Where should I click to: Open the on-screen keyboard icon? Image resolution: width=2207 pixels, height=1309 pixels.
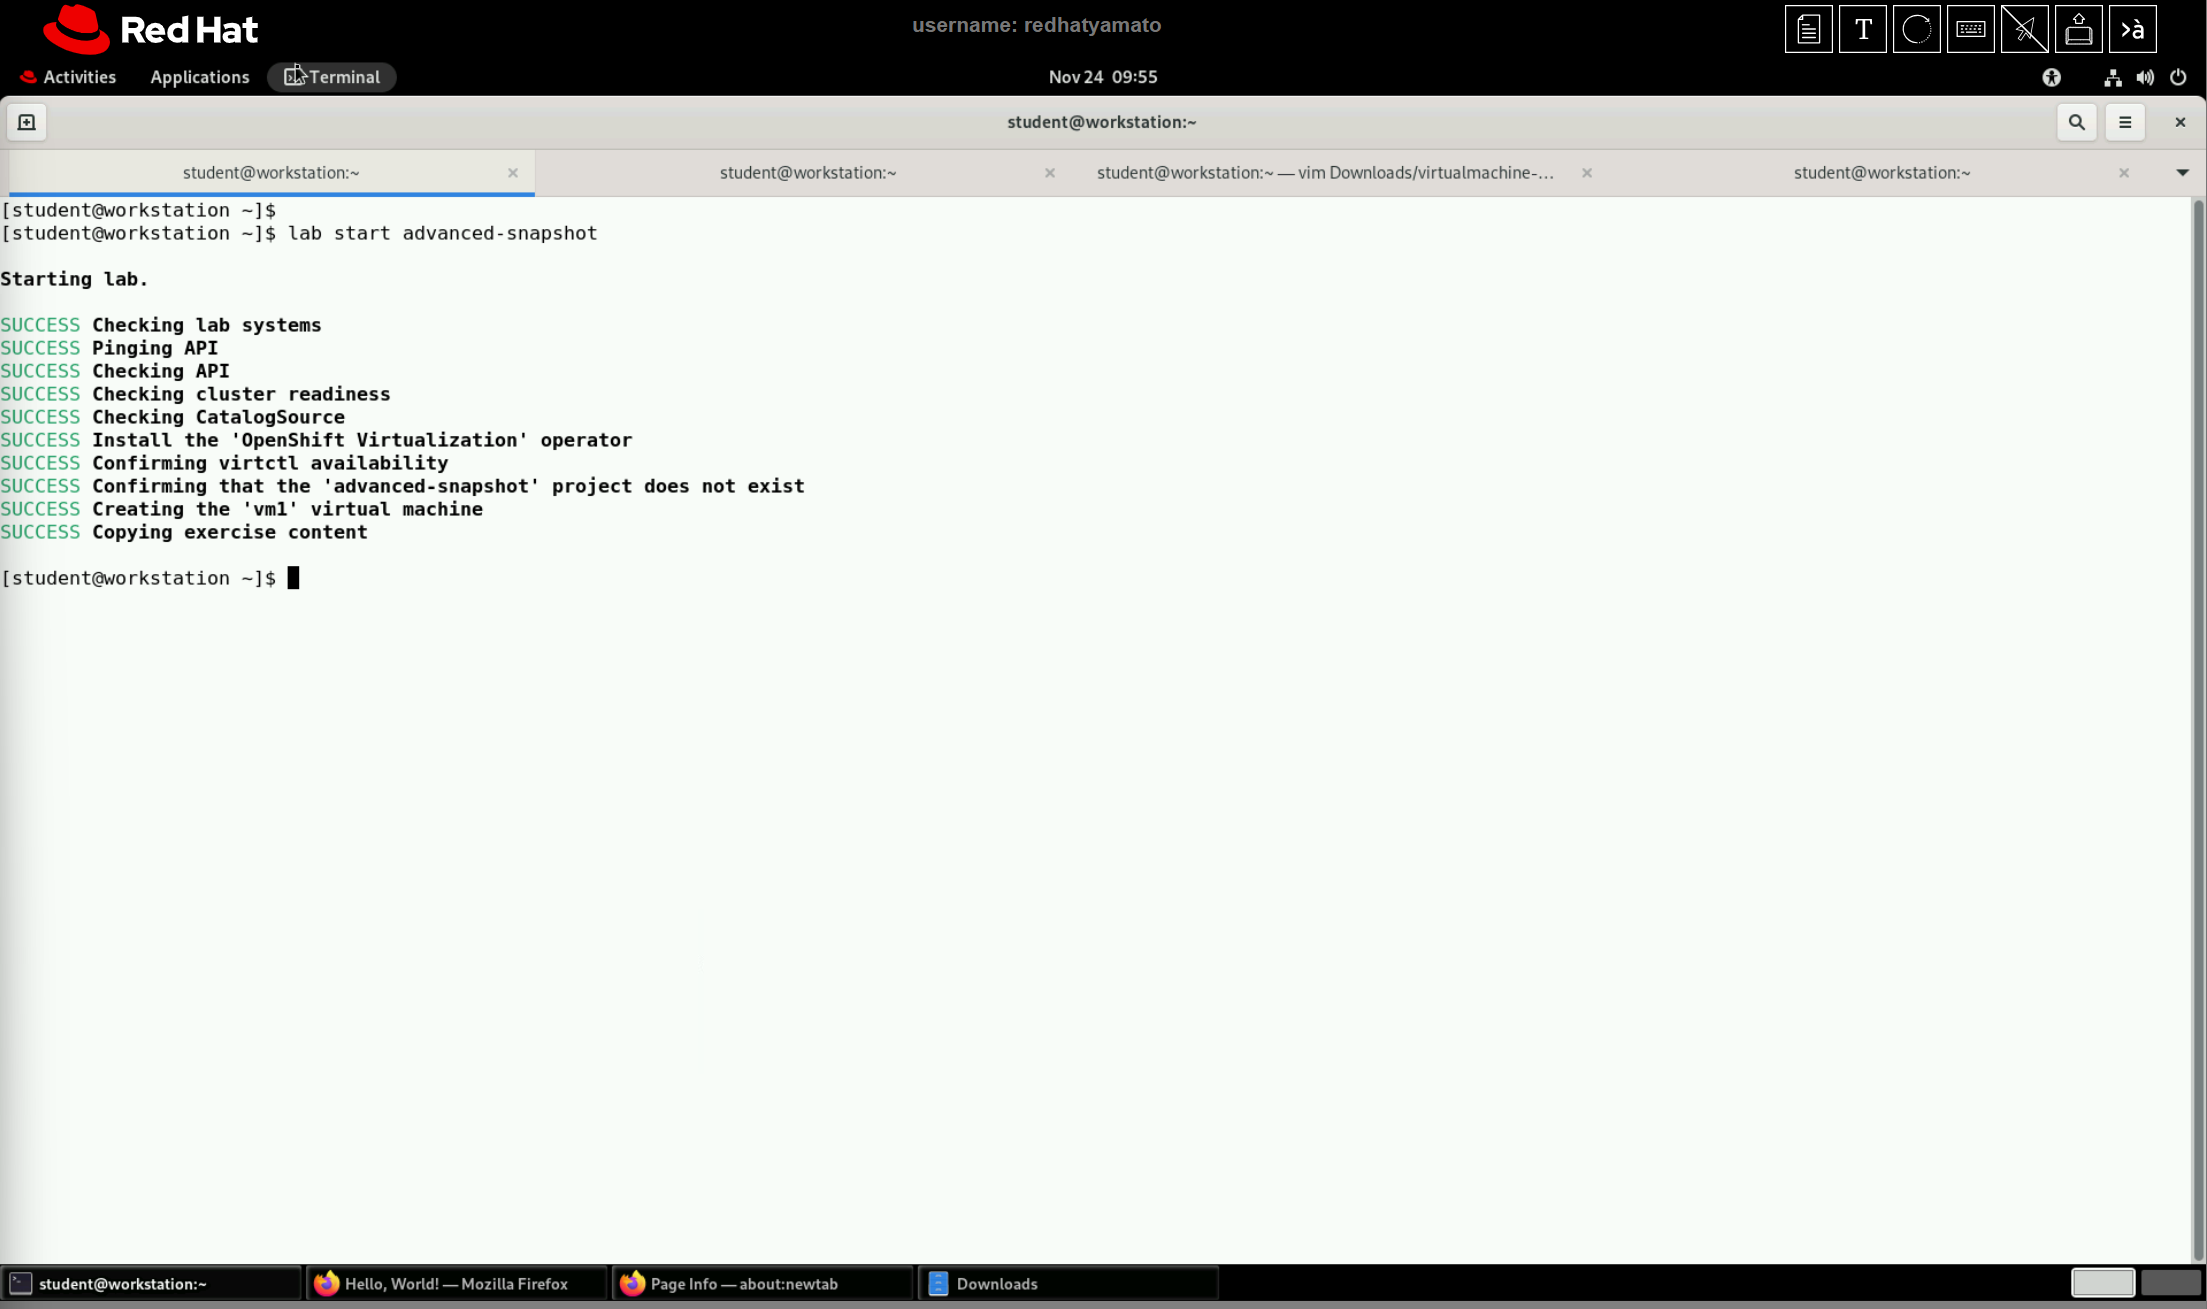[1970, 28]
